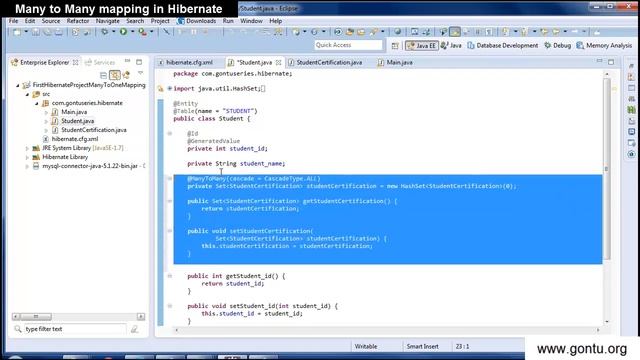Click the green Run button

point(123,31)
